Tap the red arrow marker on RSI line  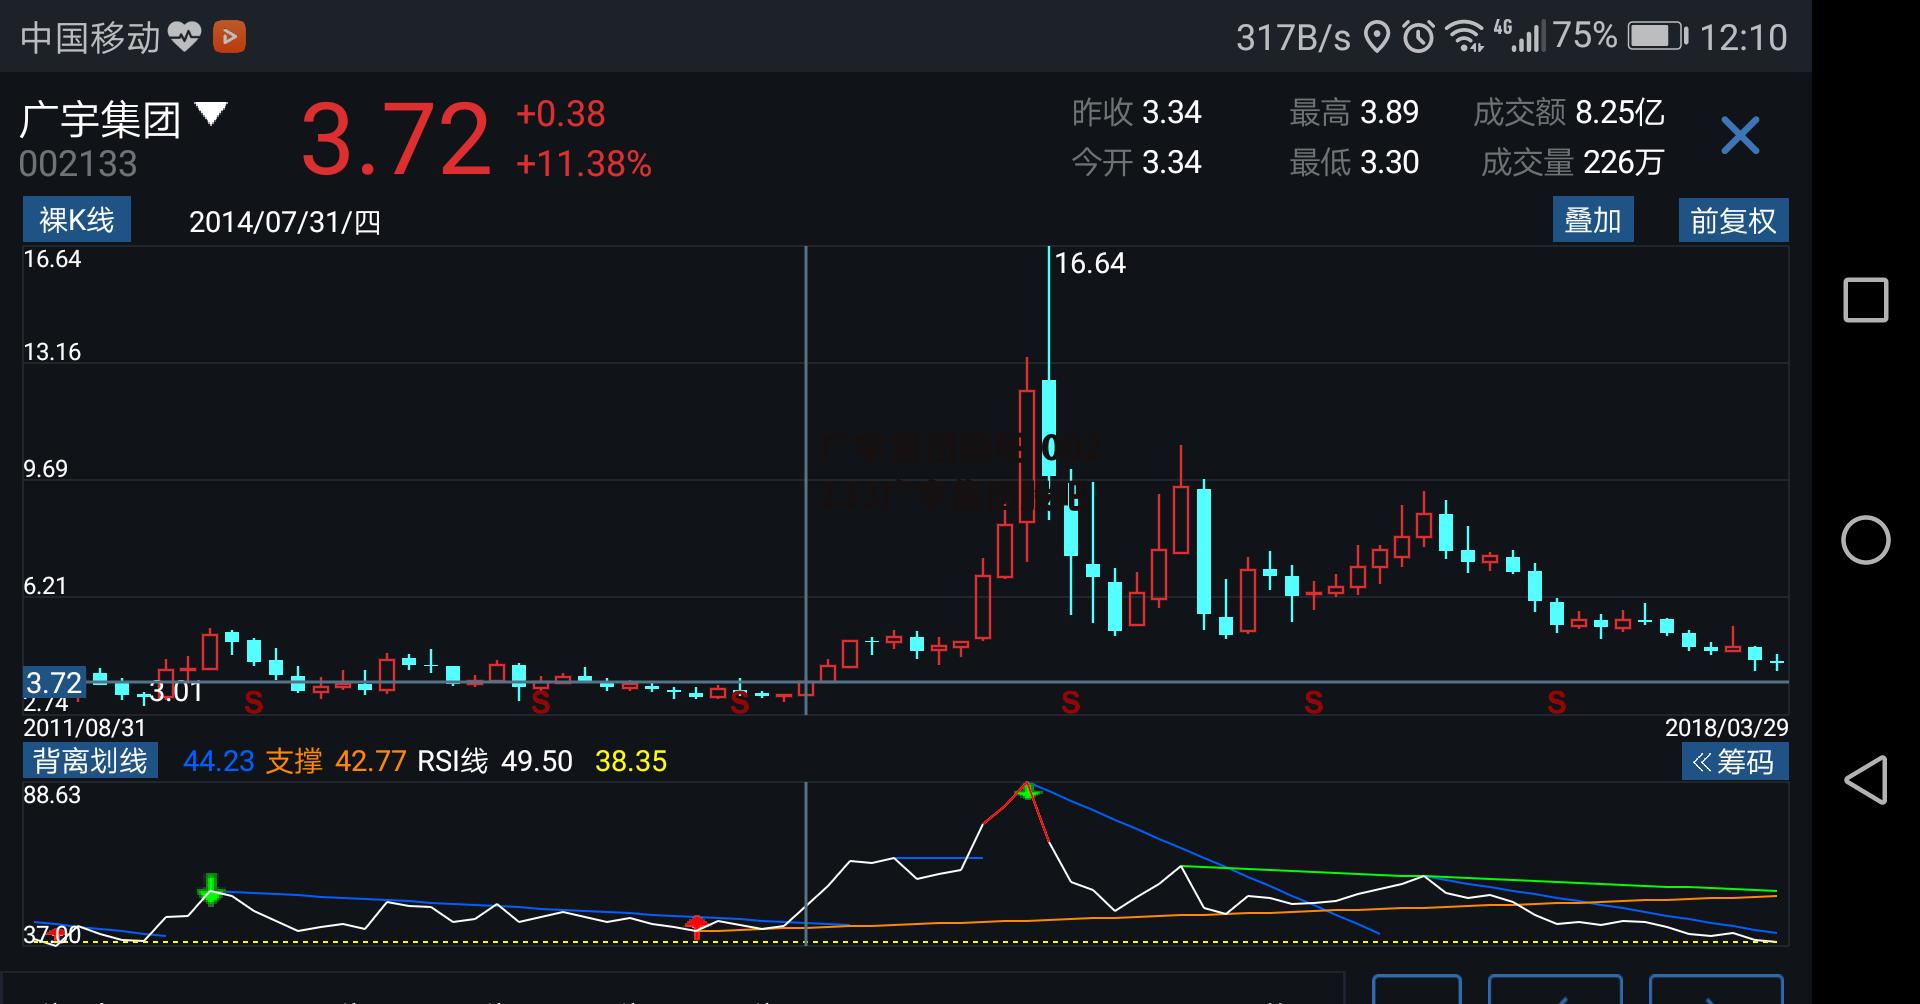(x=696, y=925)
